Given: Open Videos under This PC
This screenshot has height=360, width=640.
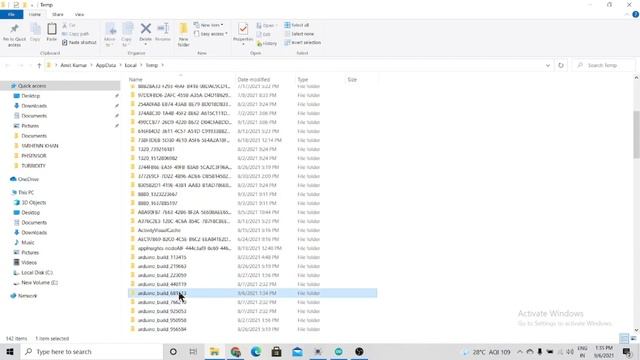Looking at the screenshot, I should [29, 262].
